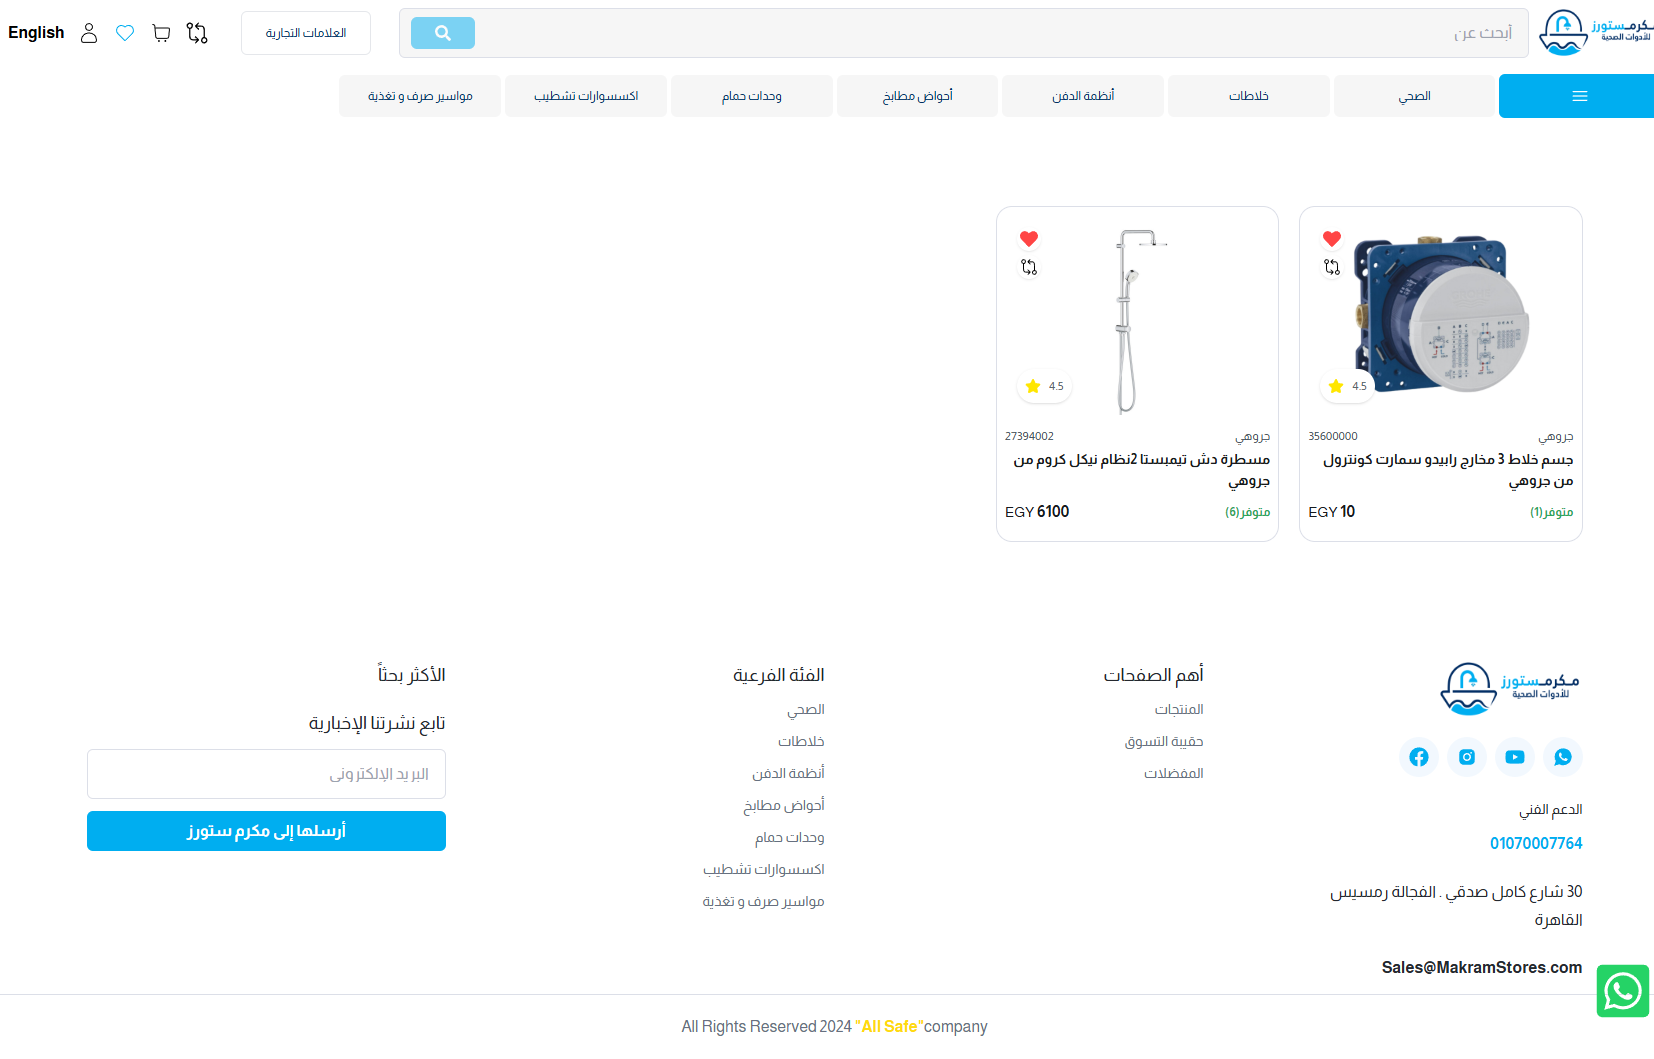Click the أرسلها إلى مكرم ستورز button
Viewport: 1654px width, 1059px height.
click(x=266, y=831)
